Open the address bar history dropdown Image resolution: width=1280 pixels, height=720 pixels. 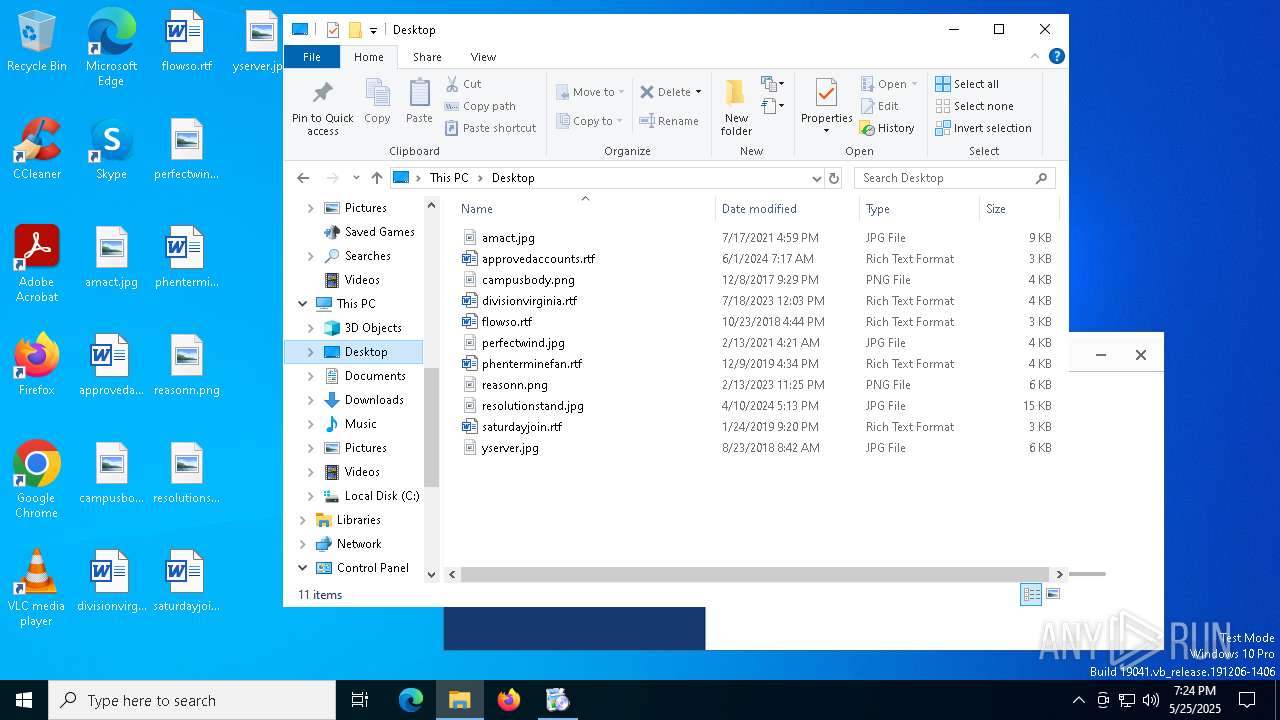tap(817, 178)
